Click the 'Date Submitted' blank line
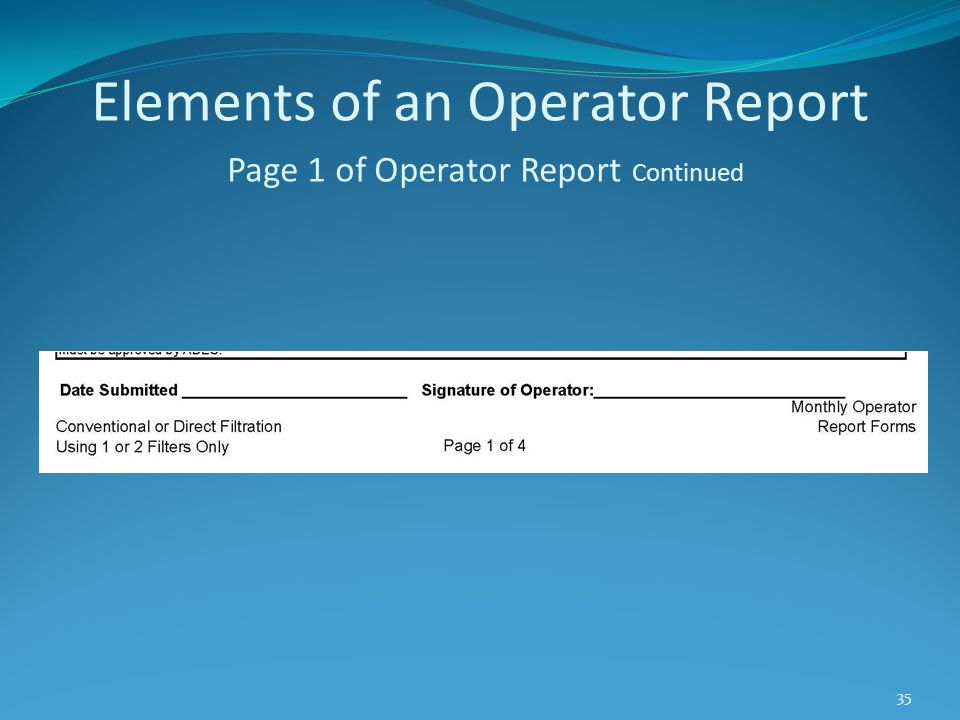 pyautogui.click(x=294, y=396)
